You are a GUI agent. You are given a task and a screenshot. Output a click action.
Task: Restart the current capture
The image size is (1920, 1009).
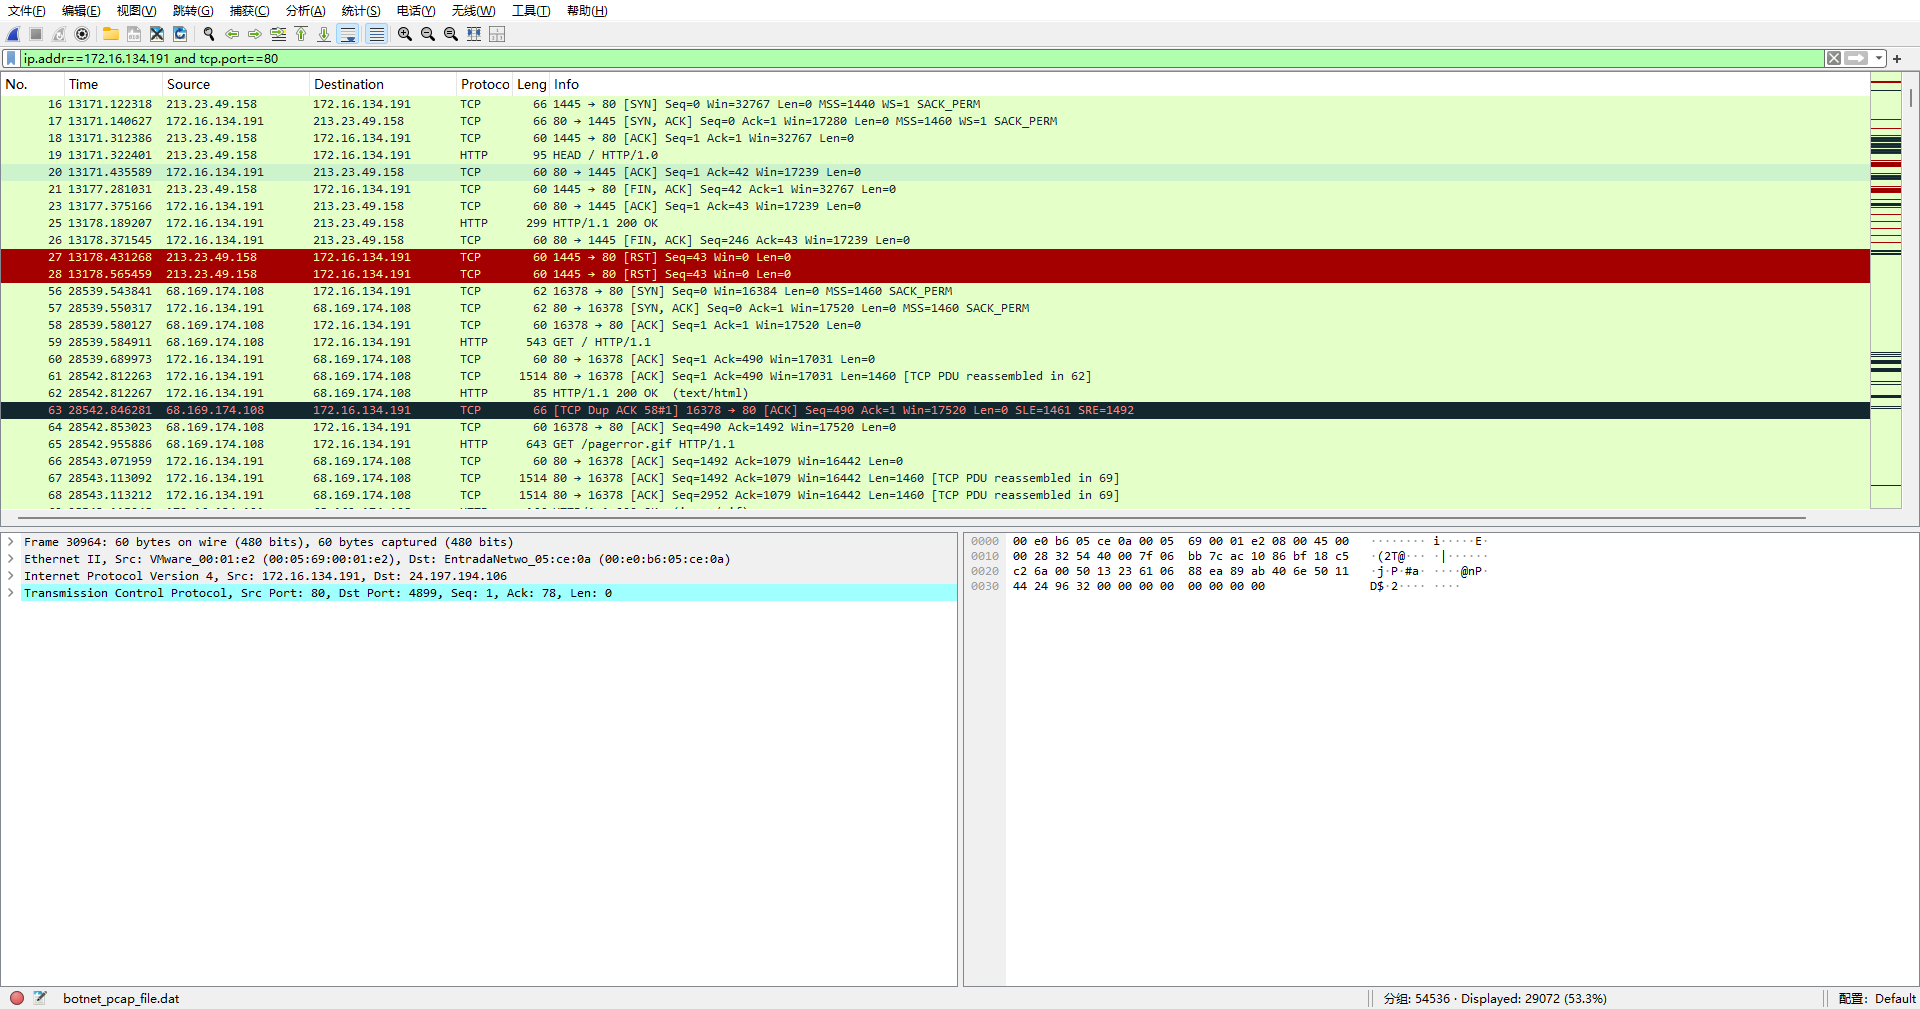(x=59, y=34)
